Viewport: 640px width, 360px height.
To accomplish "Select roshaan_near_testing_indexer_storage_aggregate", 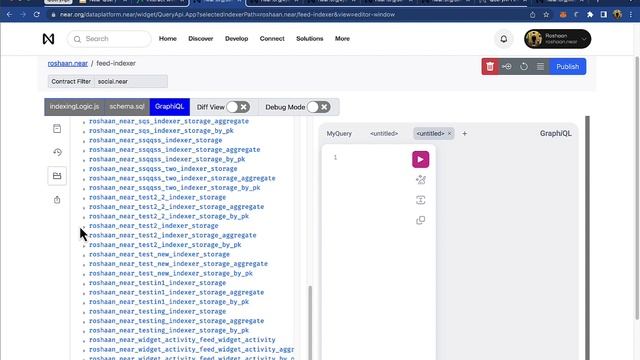I will [176, 321].
